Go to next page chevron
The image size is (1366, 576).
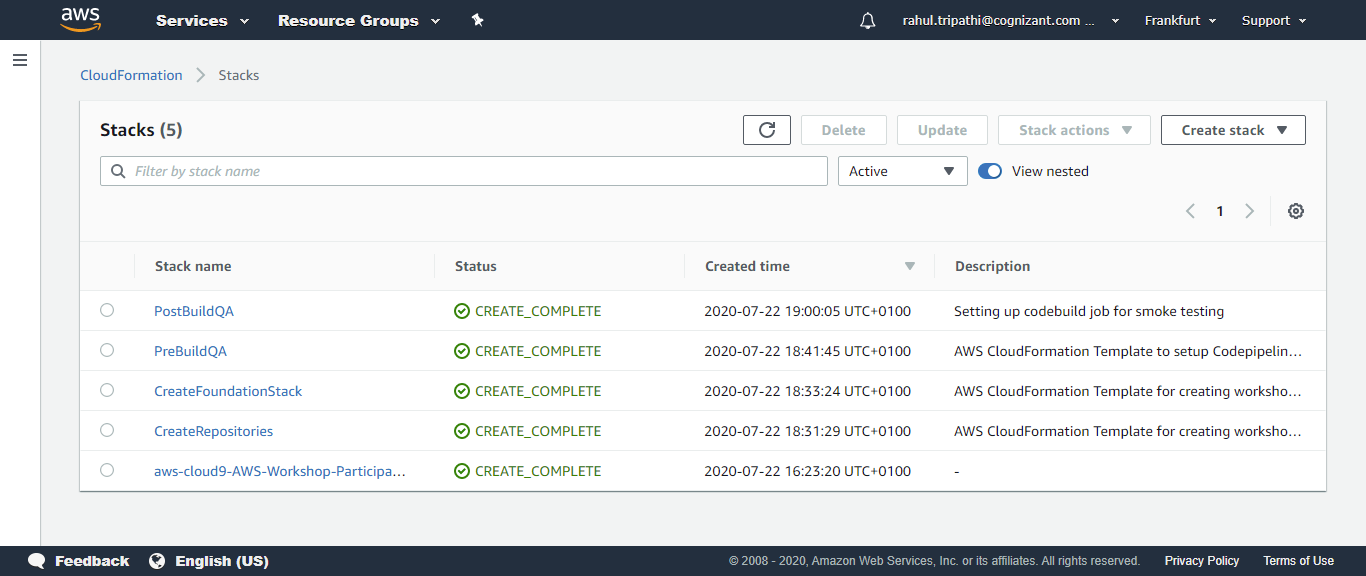[x=1249, y=211]
